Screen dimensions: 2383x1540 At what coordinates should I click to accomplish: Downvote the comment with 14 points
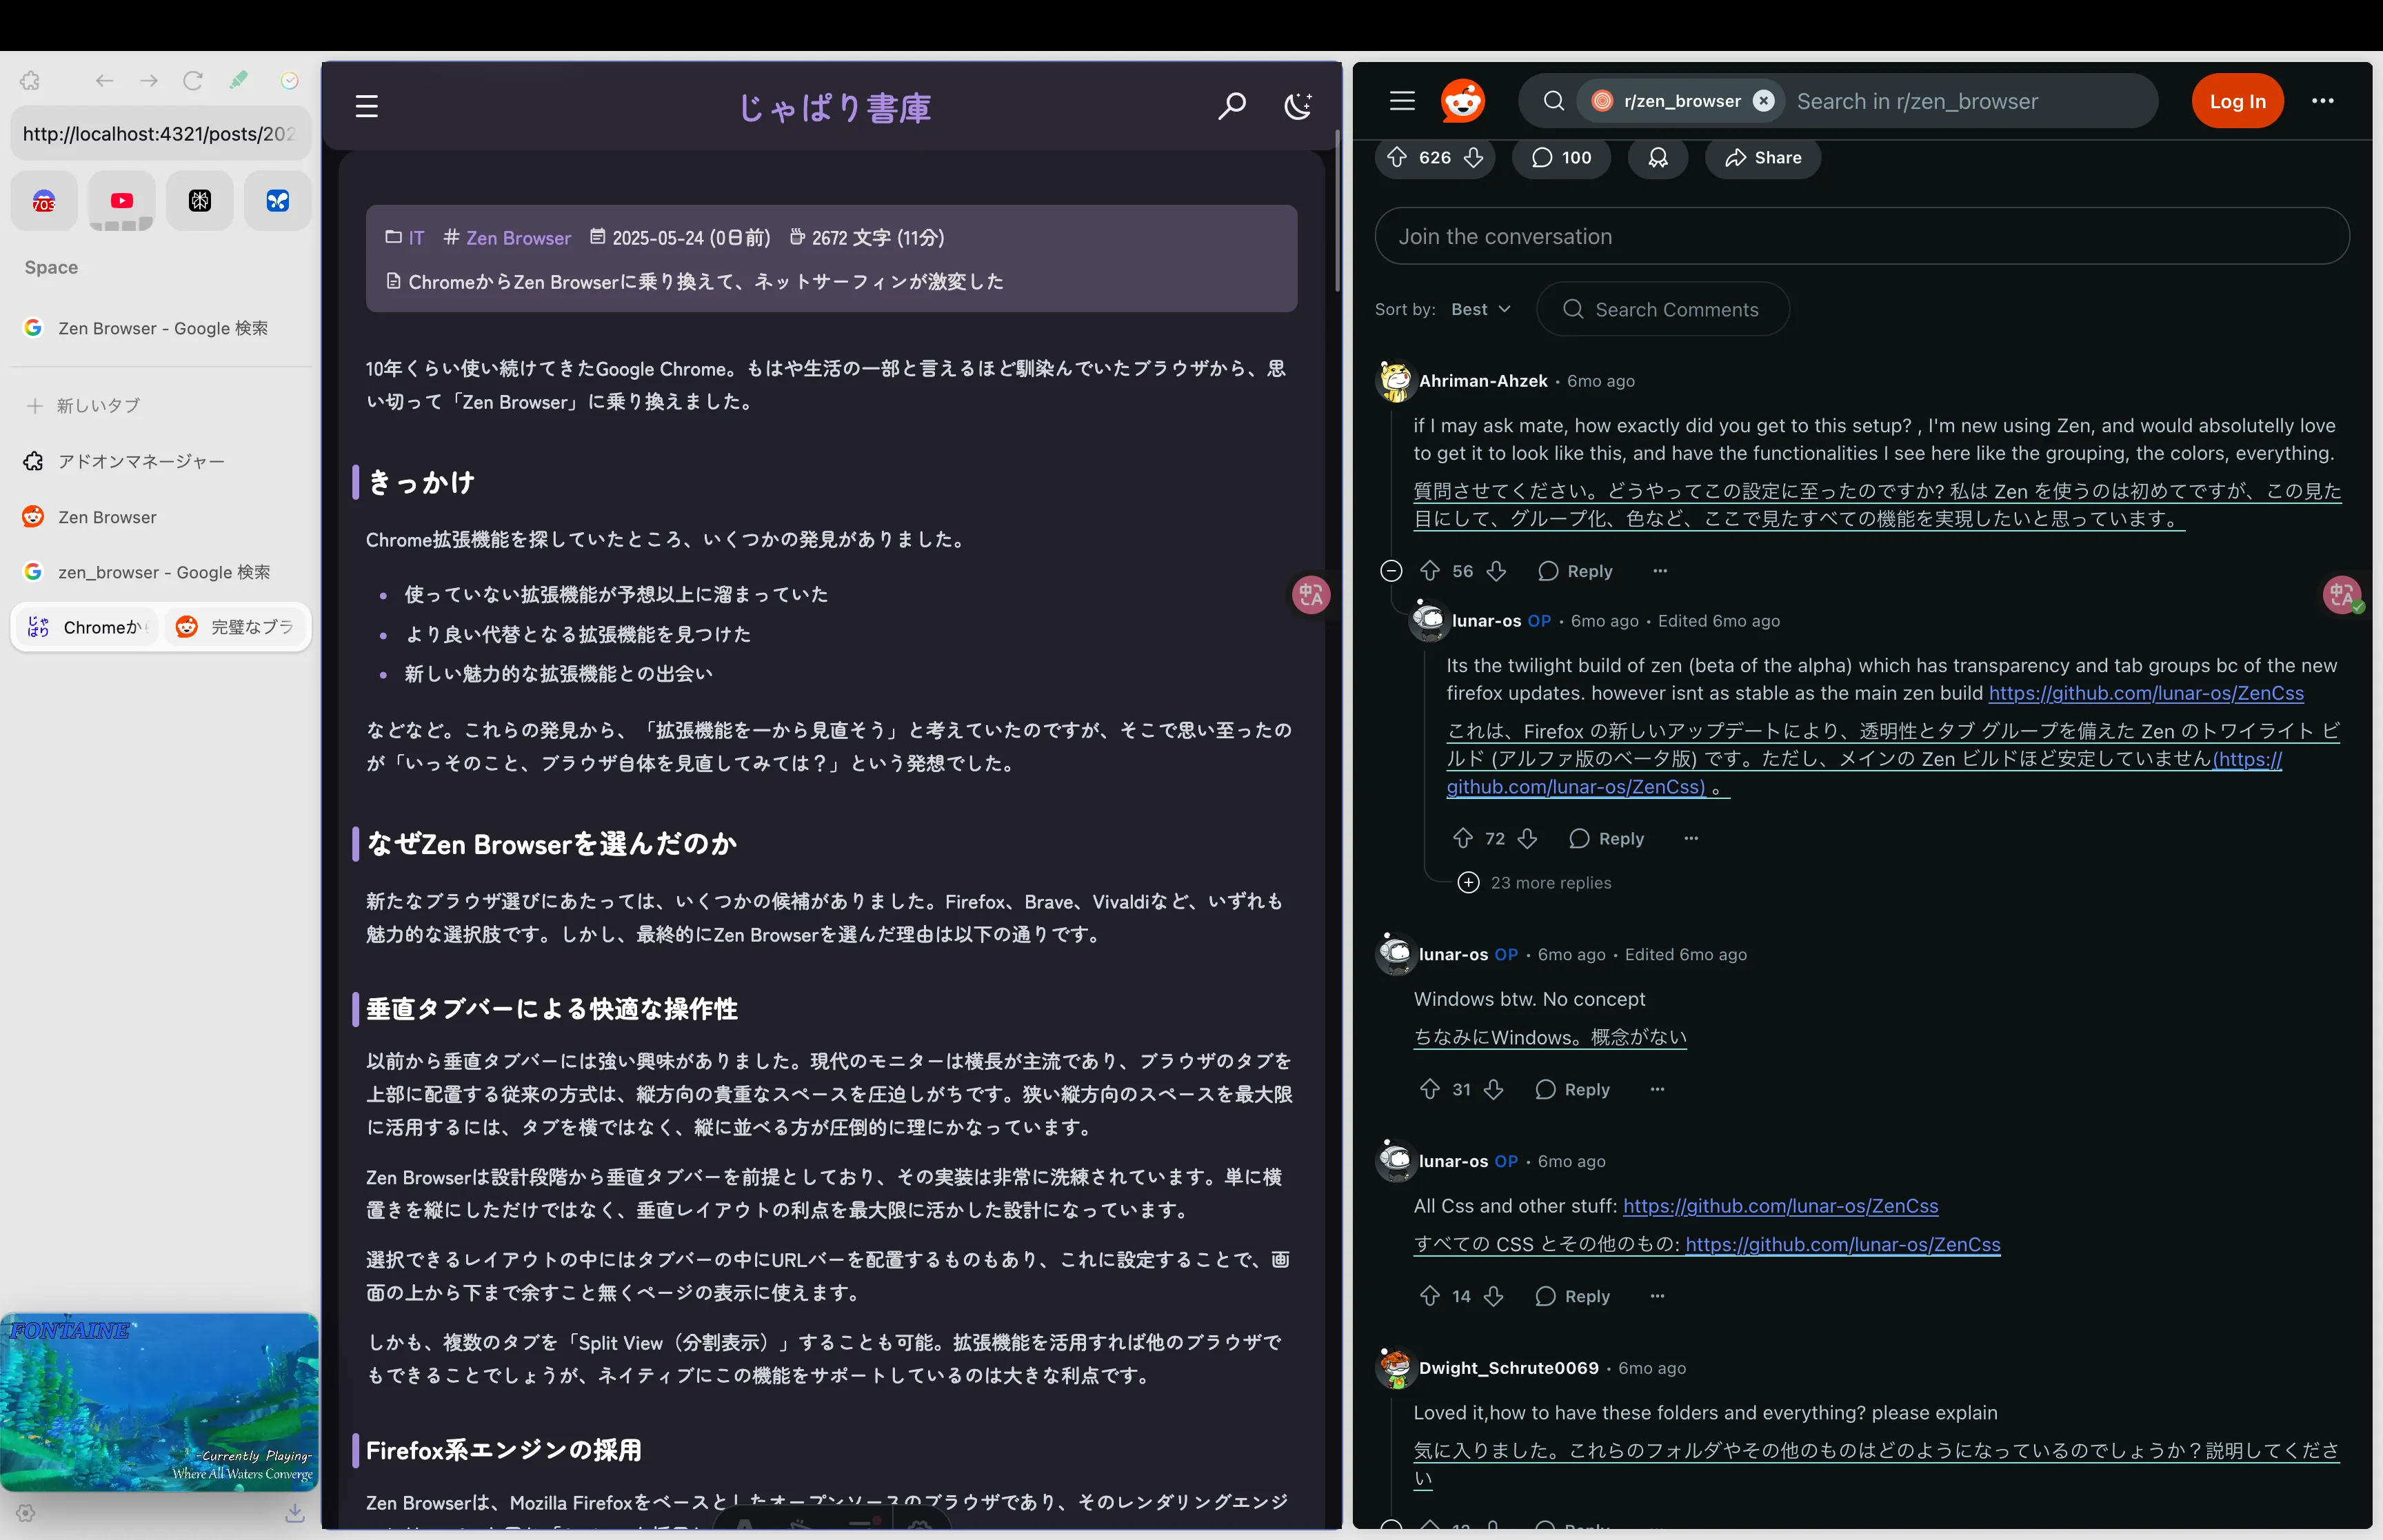1494,1296
